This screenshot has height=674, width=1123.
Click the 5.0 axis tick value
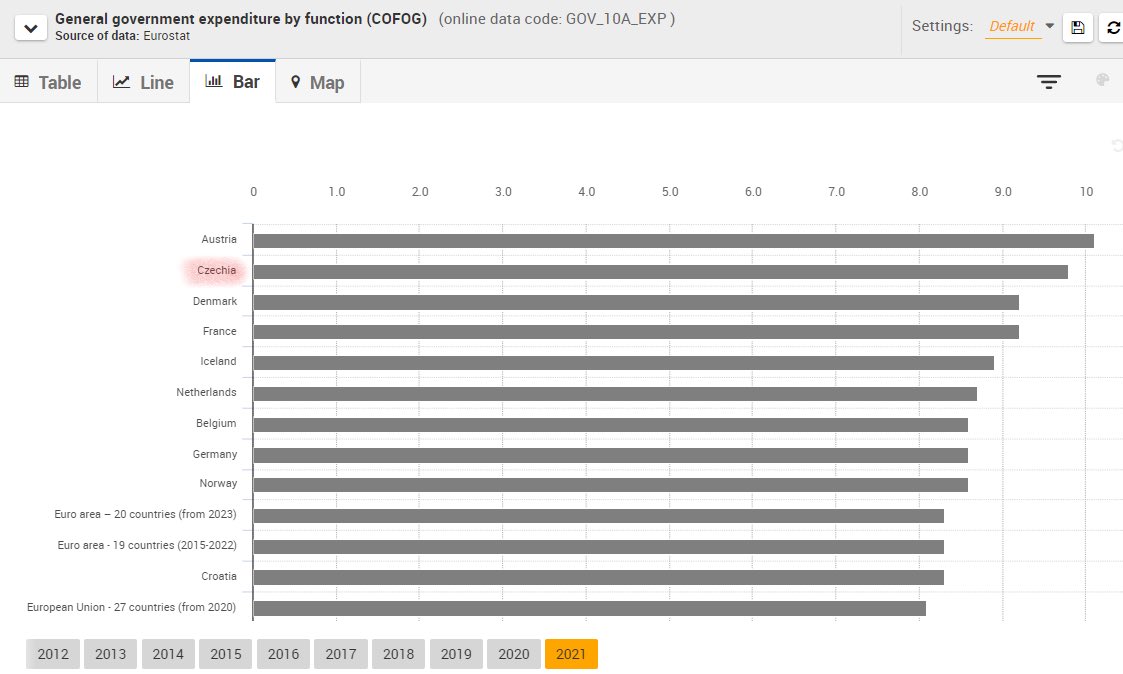(x=670, y=192)
